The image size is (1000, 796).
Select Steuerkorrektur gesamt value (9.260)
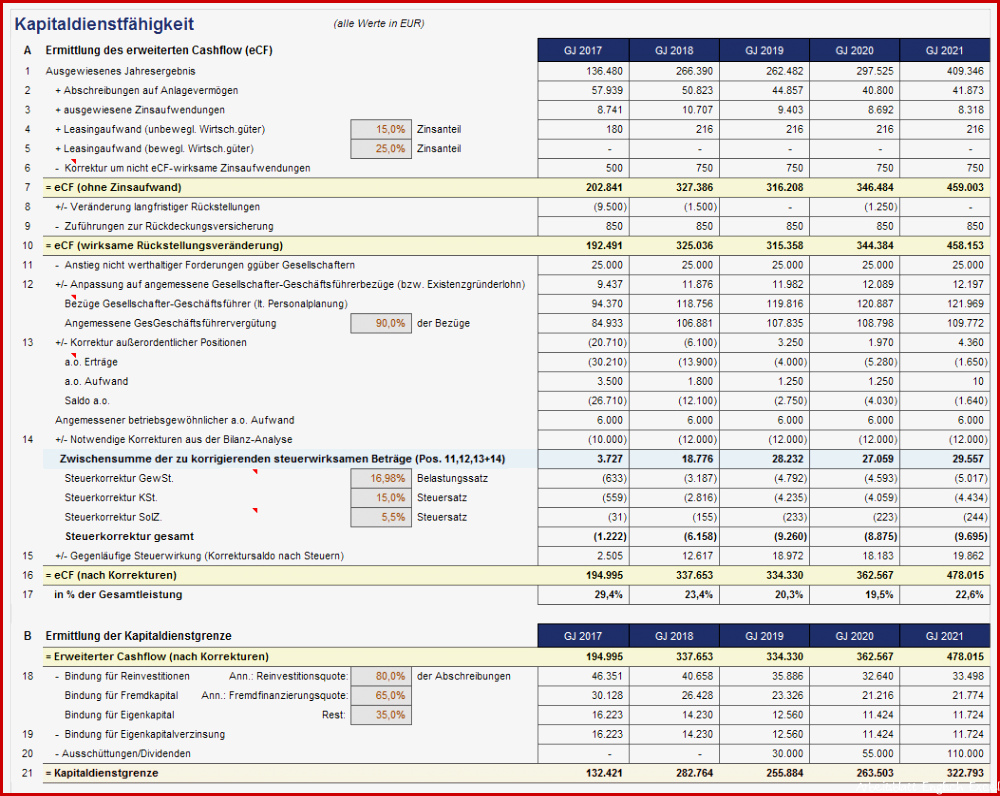(764, 536)
